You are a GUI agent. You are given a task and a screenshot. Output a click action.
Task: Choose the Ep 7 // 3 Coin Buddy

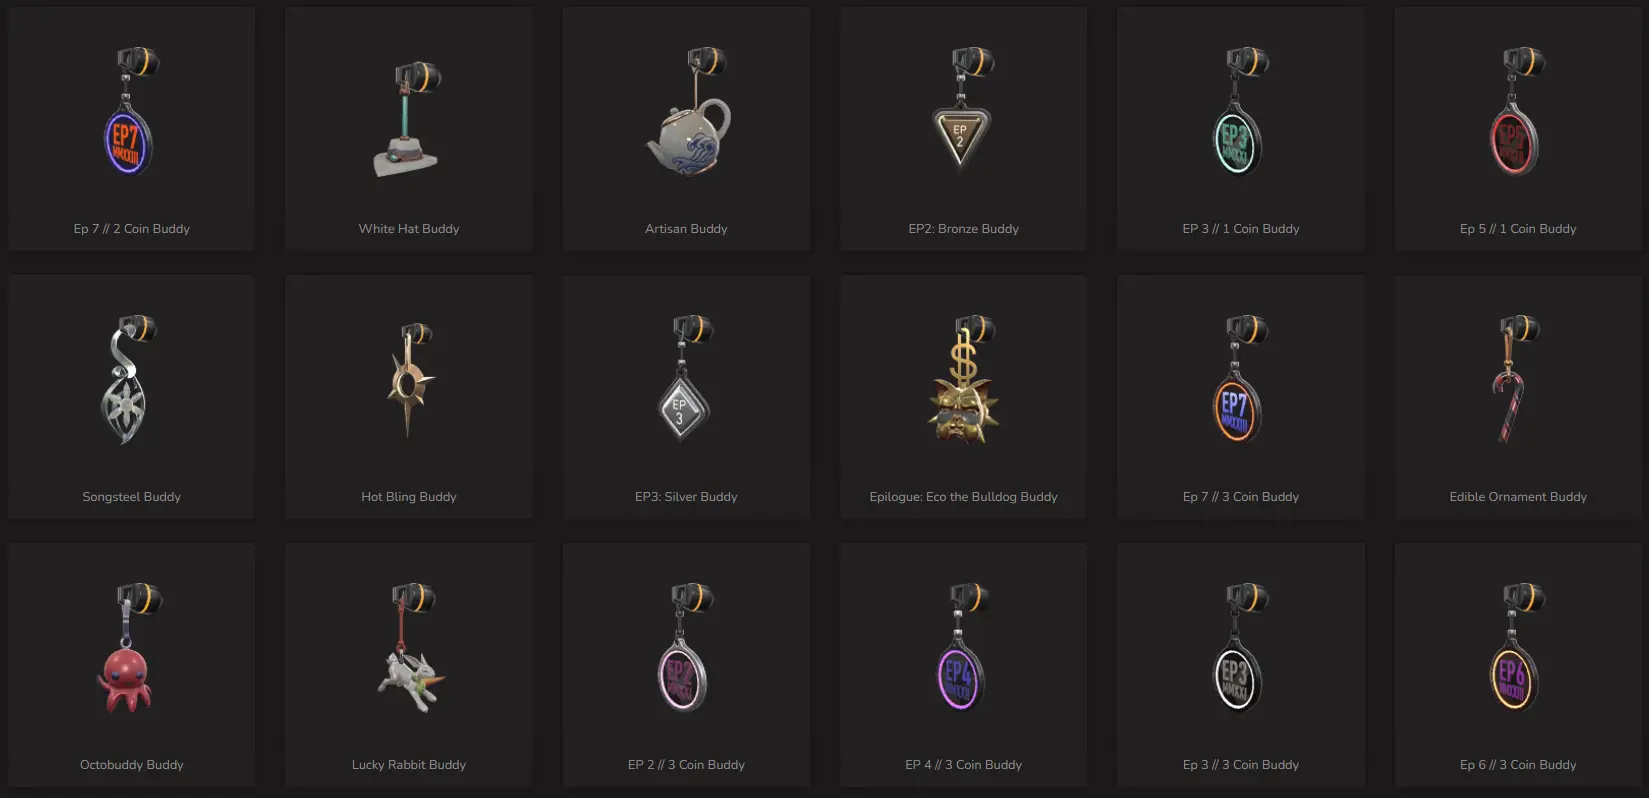1241,396
